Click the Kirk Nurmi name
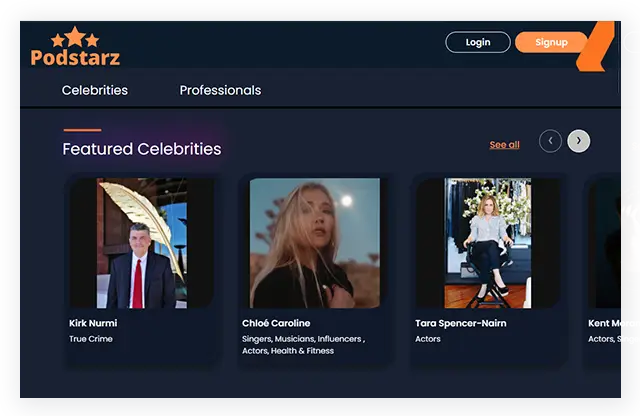Image resolution: width=640 pixels, height=416 pixels. click(x=93, y=323)
